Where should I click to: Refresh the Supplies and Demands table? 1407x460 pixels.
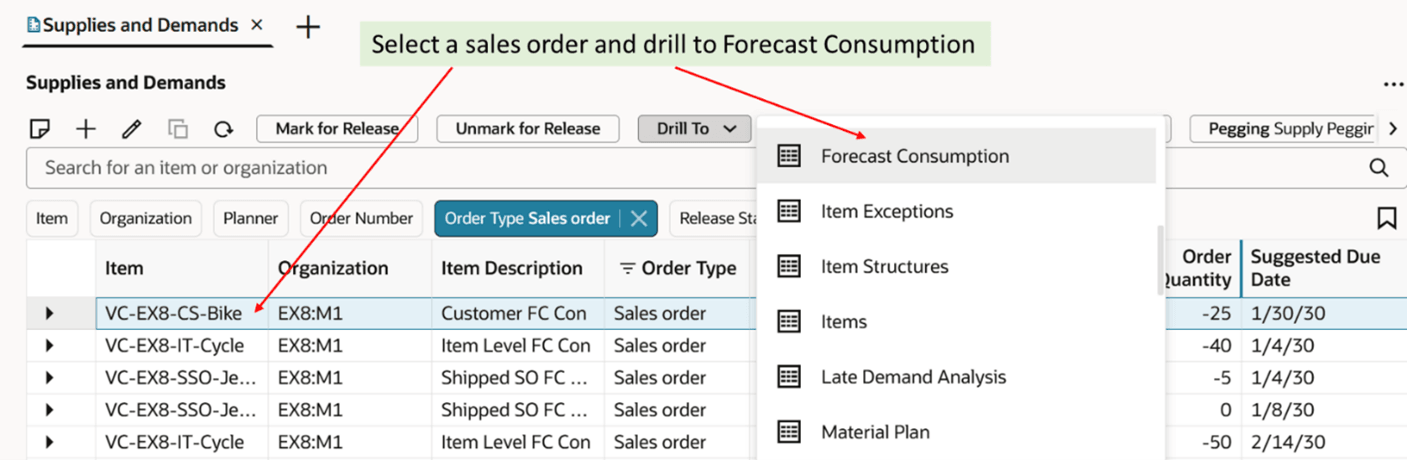(223, 129)
